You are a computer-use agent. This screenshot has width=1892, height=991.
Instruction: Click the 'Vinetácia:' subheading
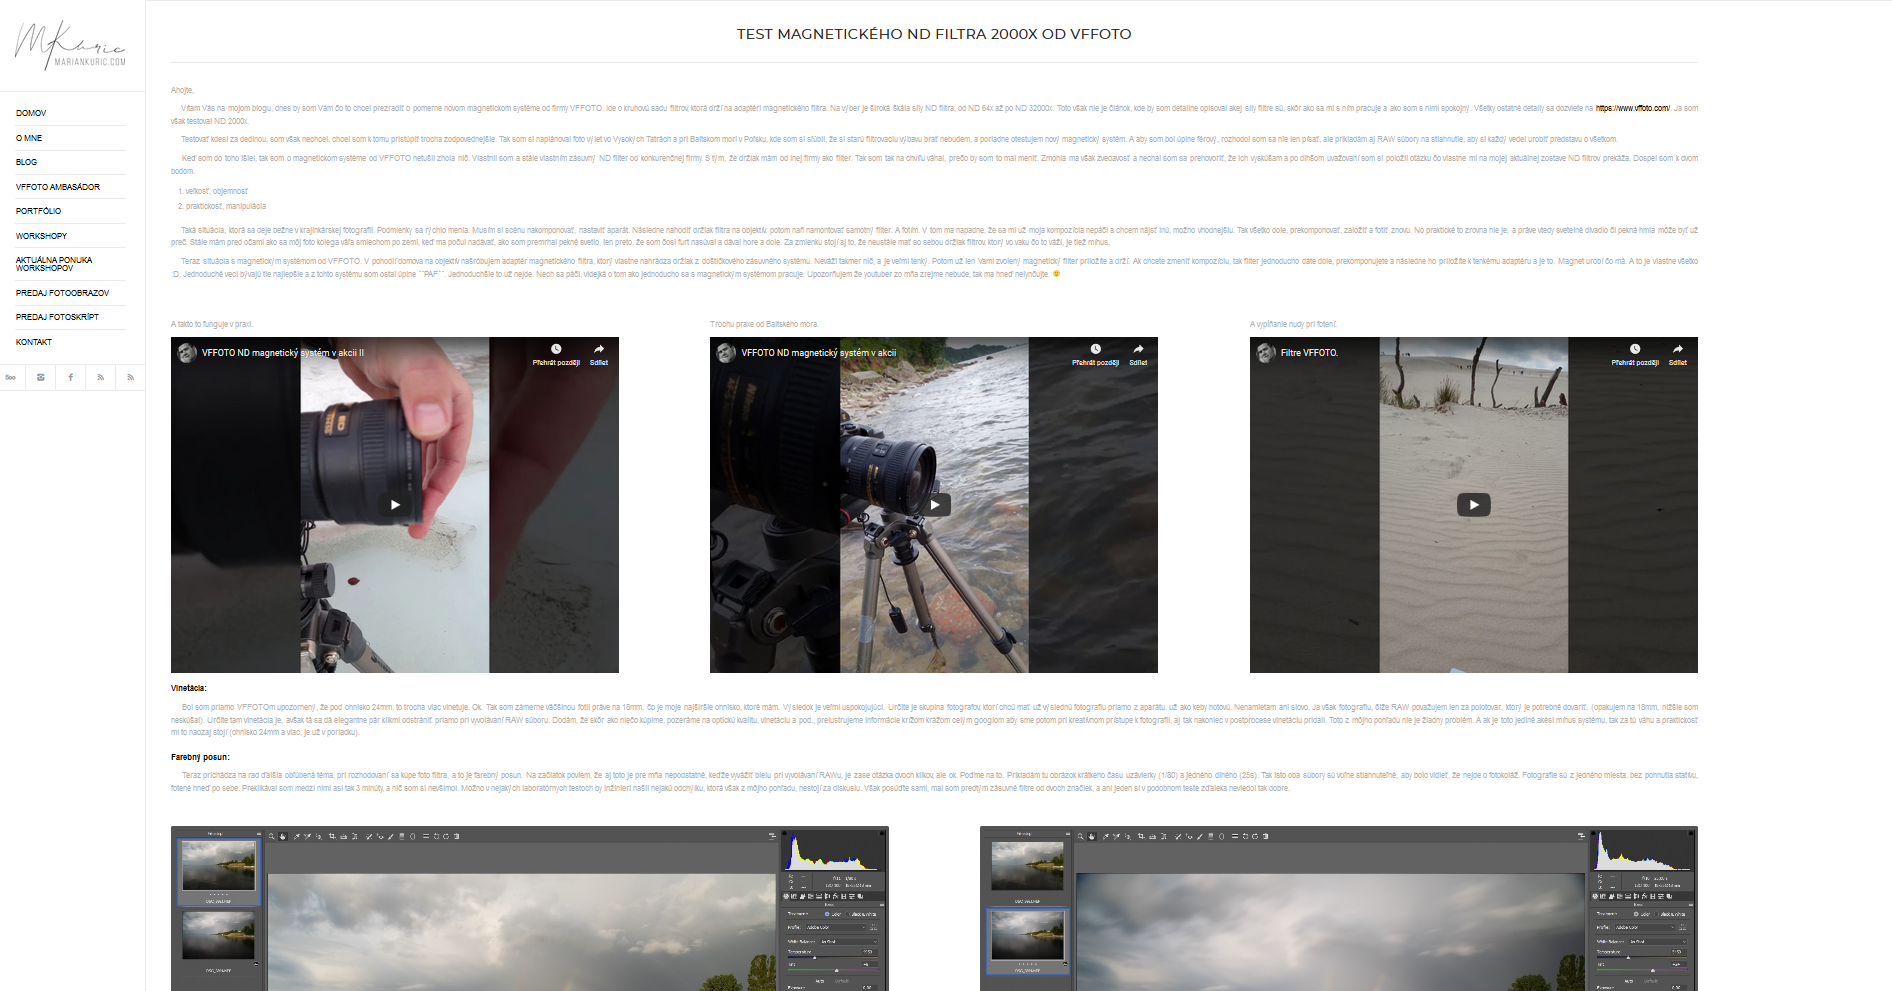tap(189, 688)
